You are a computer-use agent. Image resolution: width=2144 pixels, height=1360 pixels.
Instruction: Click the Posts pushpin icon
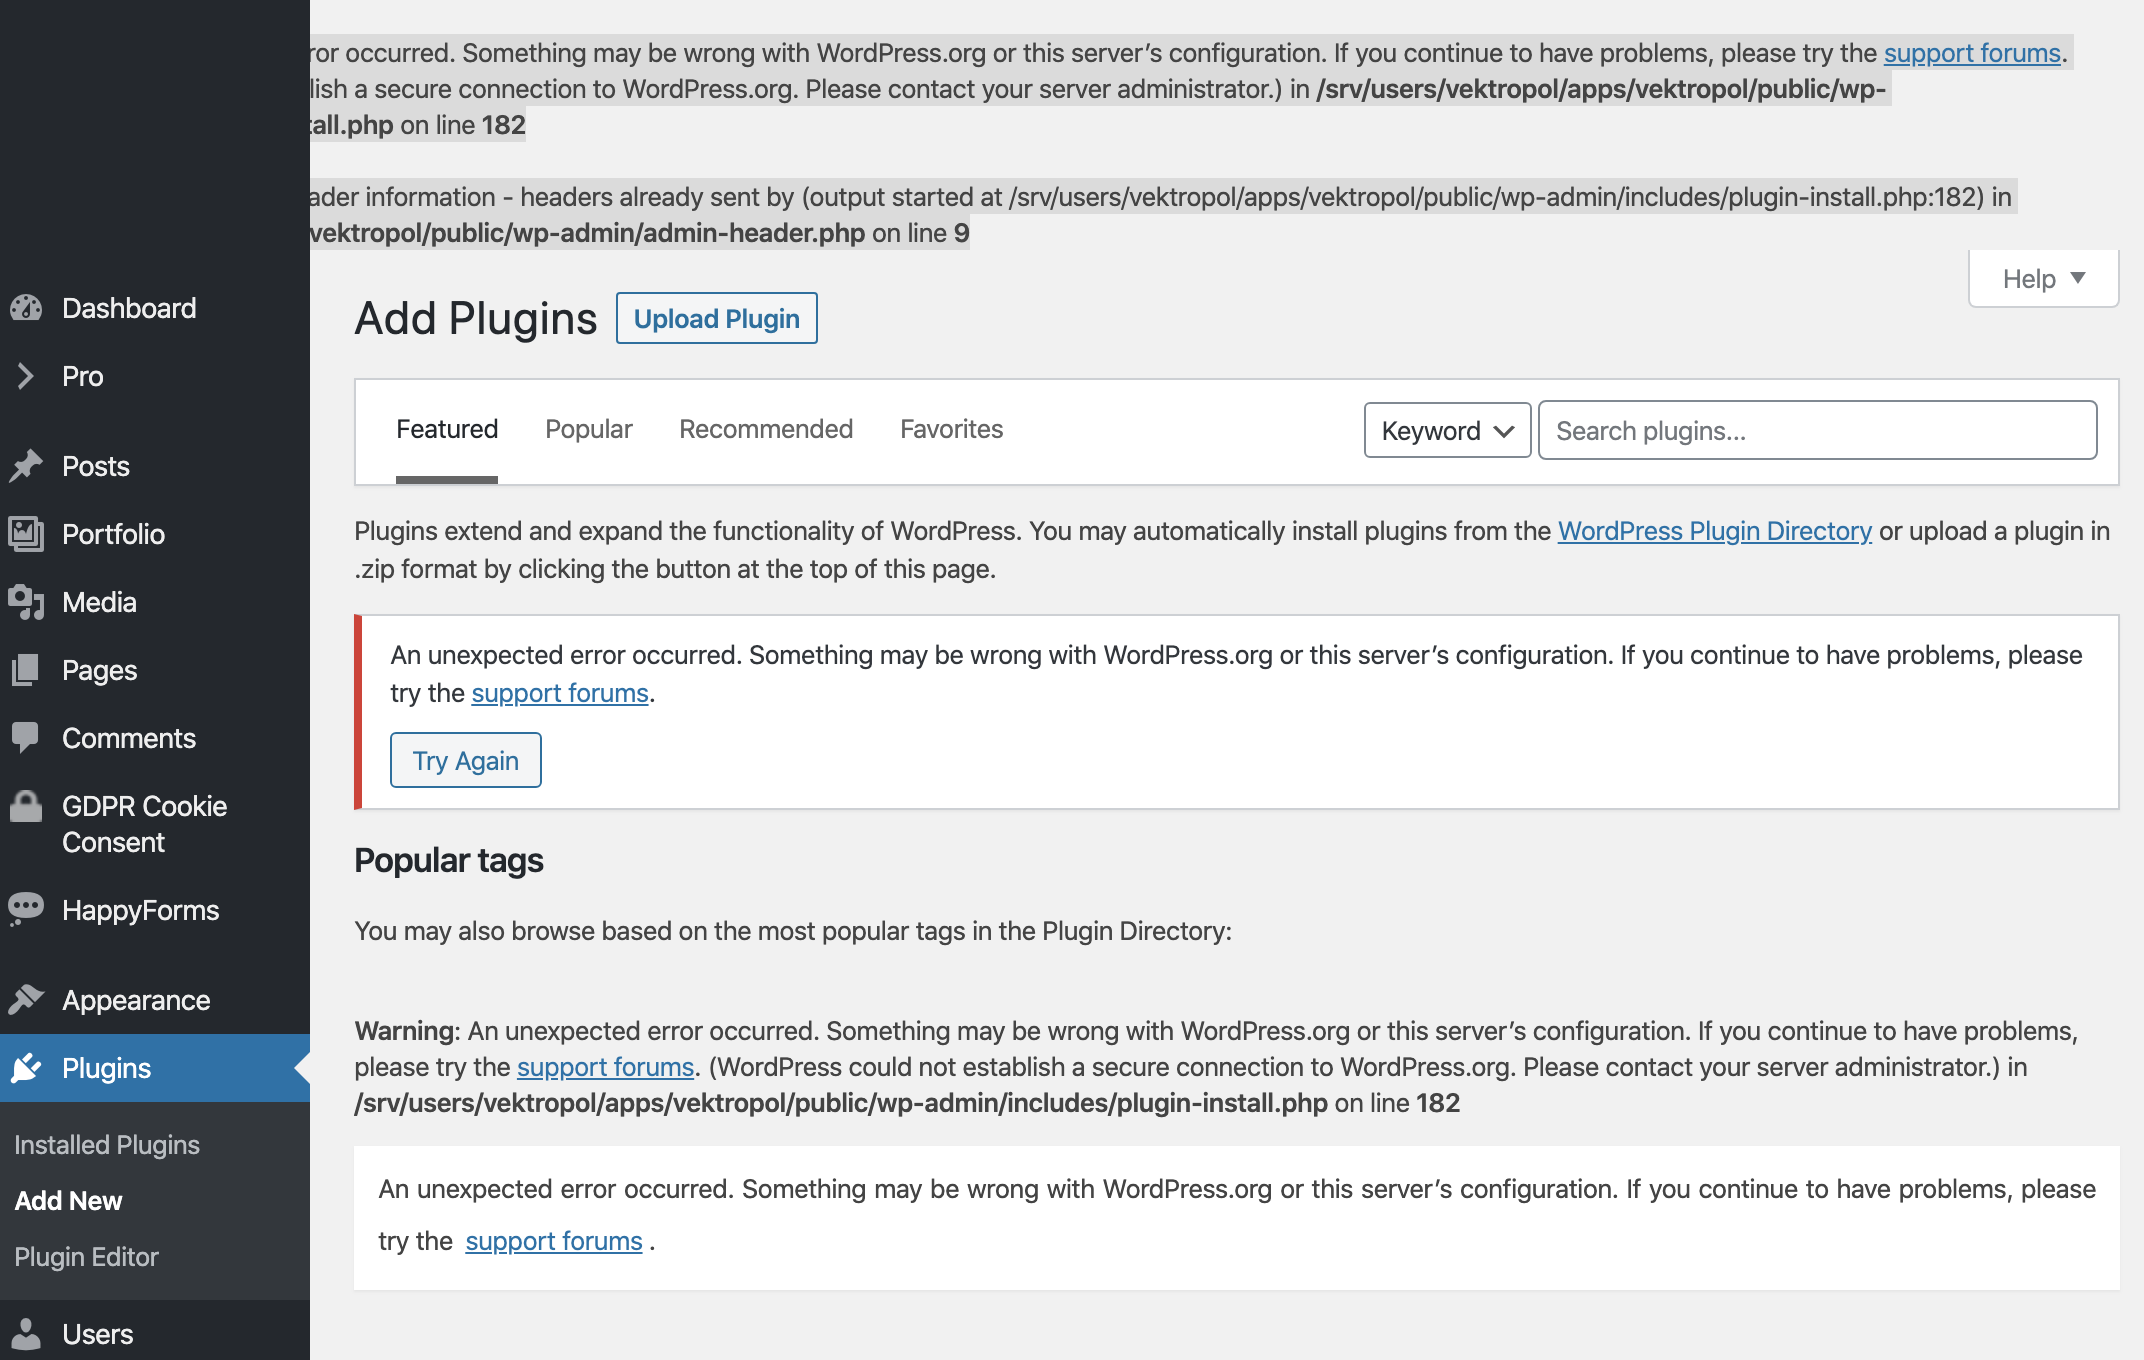26,466
